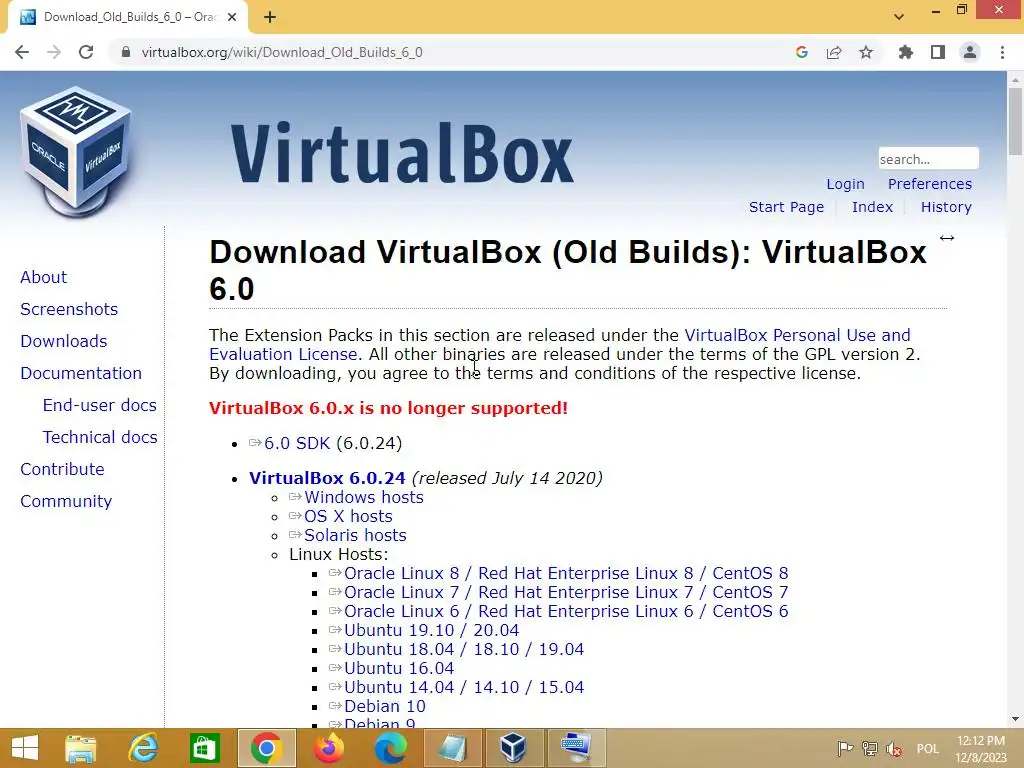Click the VirtualBox cube logo

pyautogui.click(x=74, y=152)
